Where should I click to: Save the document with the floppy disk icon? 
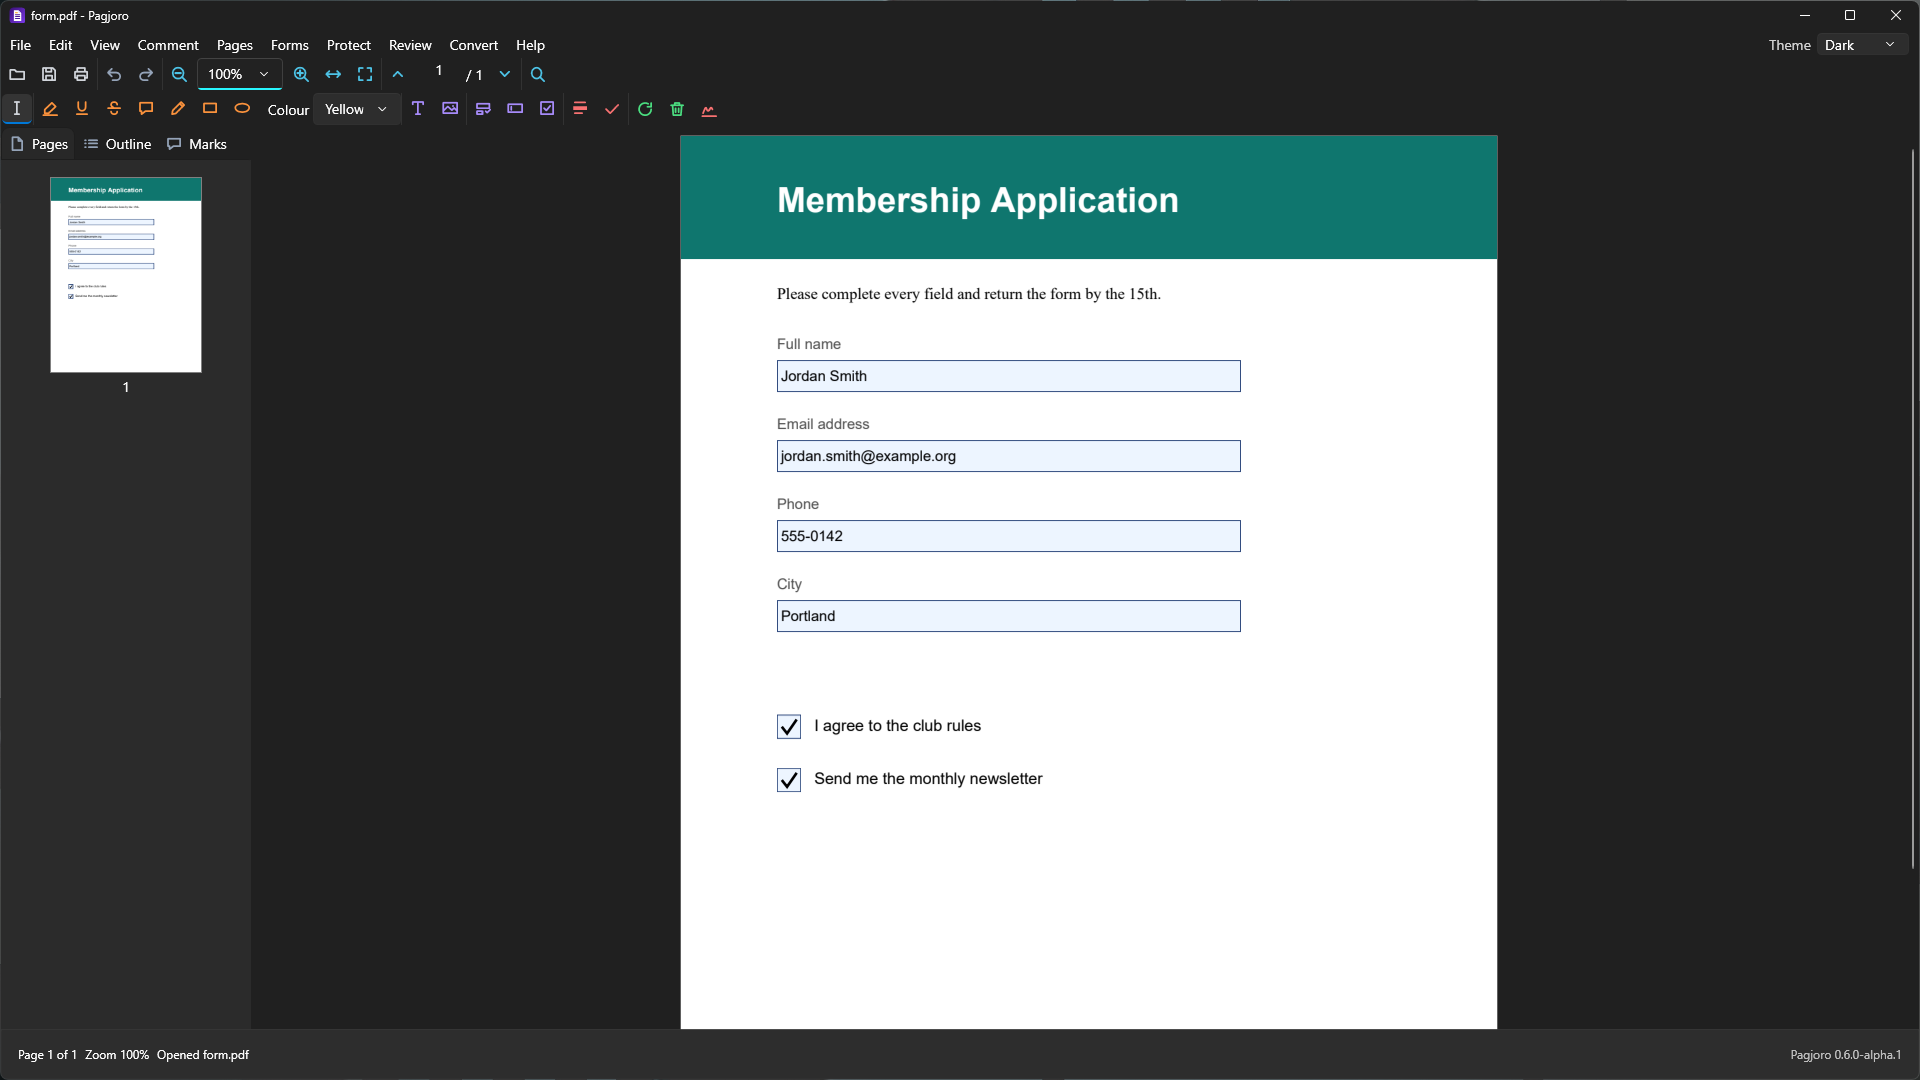pyautogui.click(x=49, y=75)
